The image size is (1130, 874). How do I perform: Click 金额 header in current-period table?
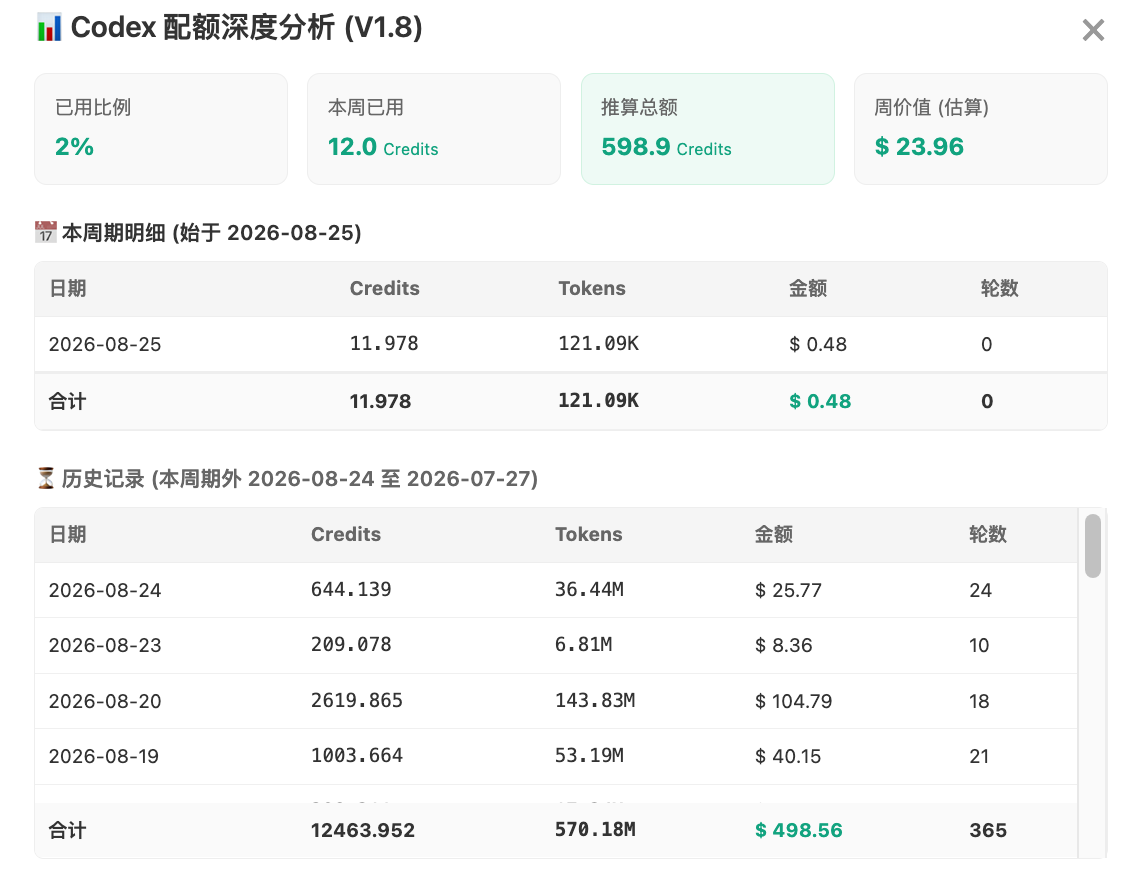tap(808, 288)
